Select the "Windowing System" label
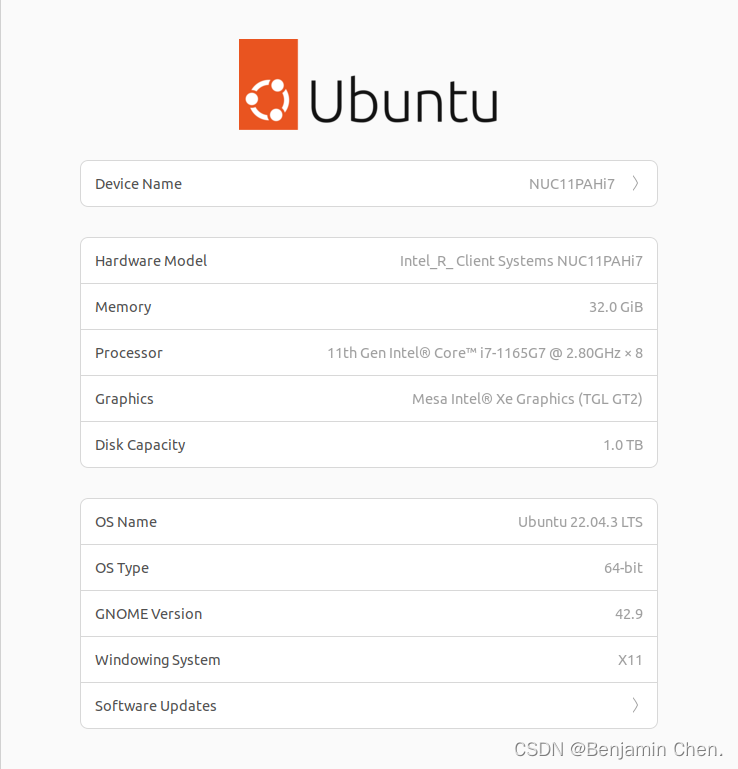Viewport: 738px width, 769px height. [x=157, y=660]
